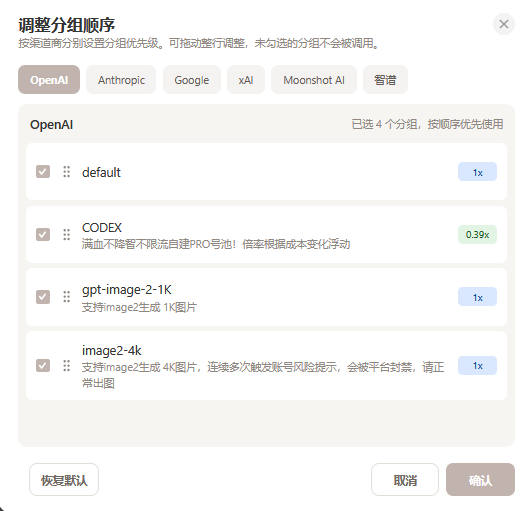
Task: Click the 1x badge on image2-4k row
Action: pyautogui.click(x=477, y=365)
